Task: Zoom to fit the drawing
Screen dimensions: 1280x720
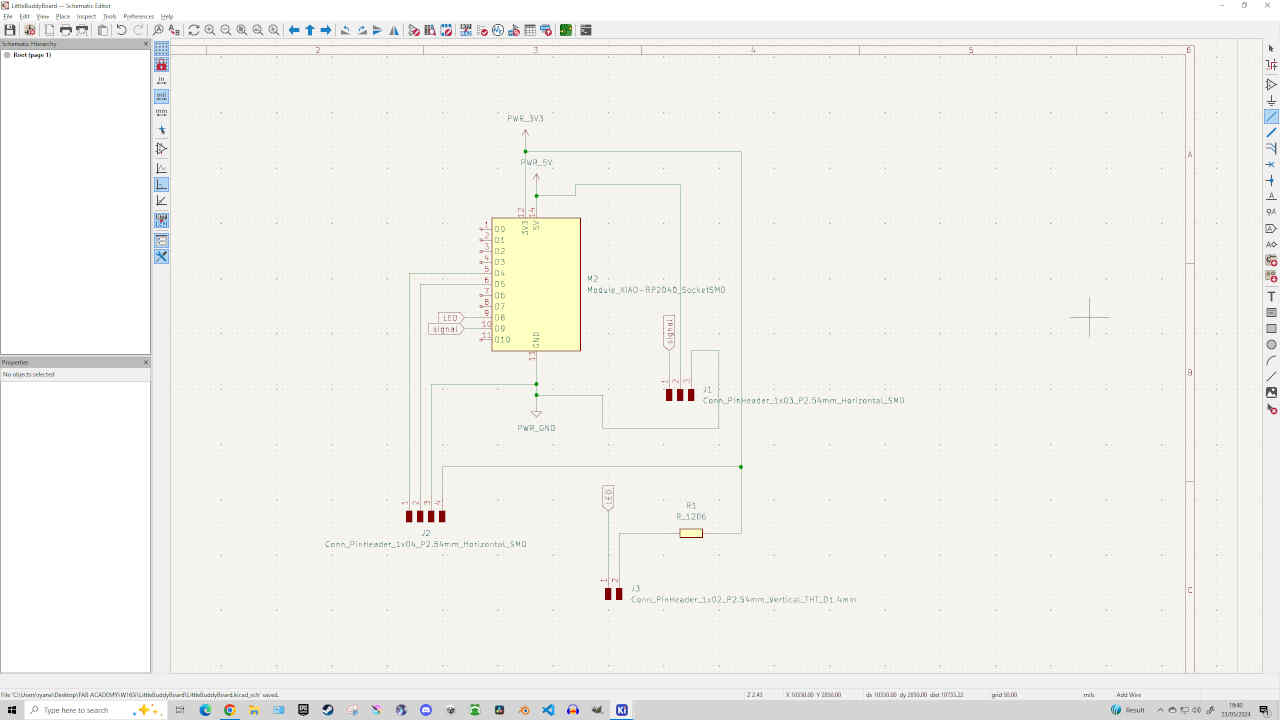Action: tap(242, 30)
